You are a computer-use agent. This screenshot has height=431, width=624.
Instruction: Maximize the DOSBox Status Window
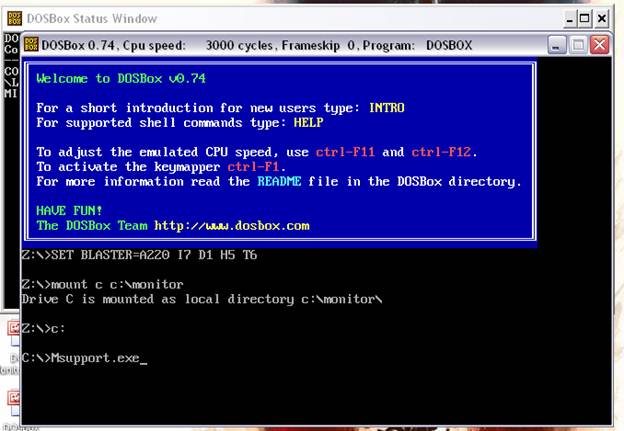tap(586, 18)
